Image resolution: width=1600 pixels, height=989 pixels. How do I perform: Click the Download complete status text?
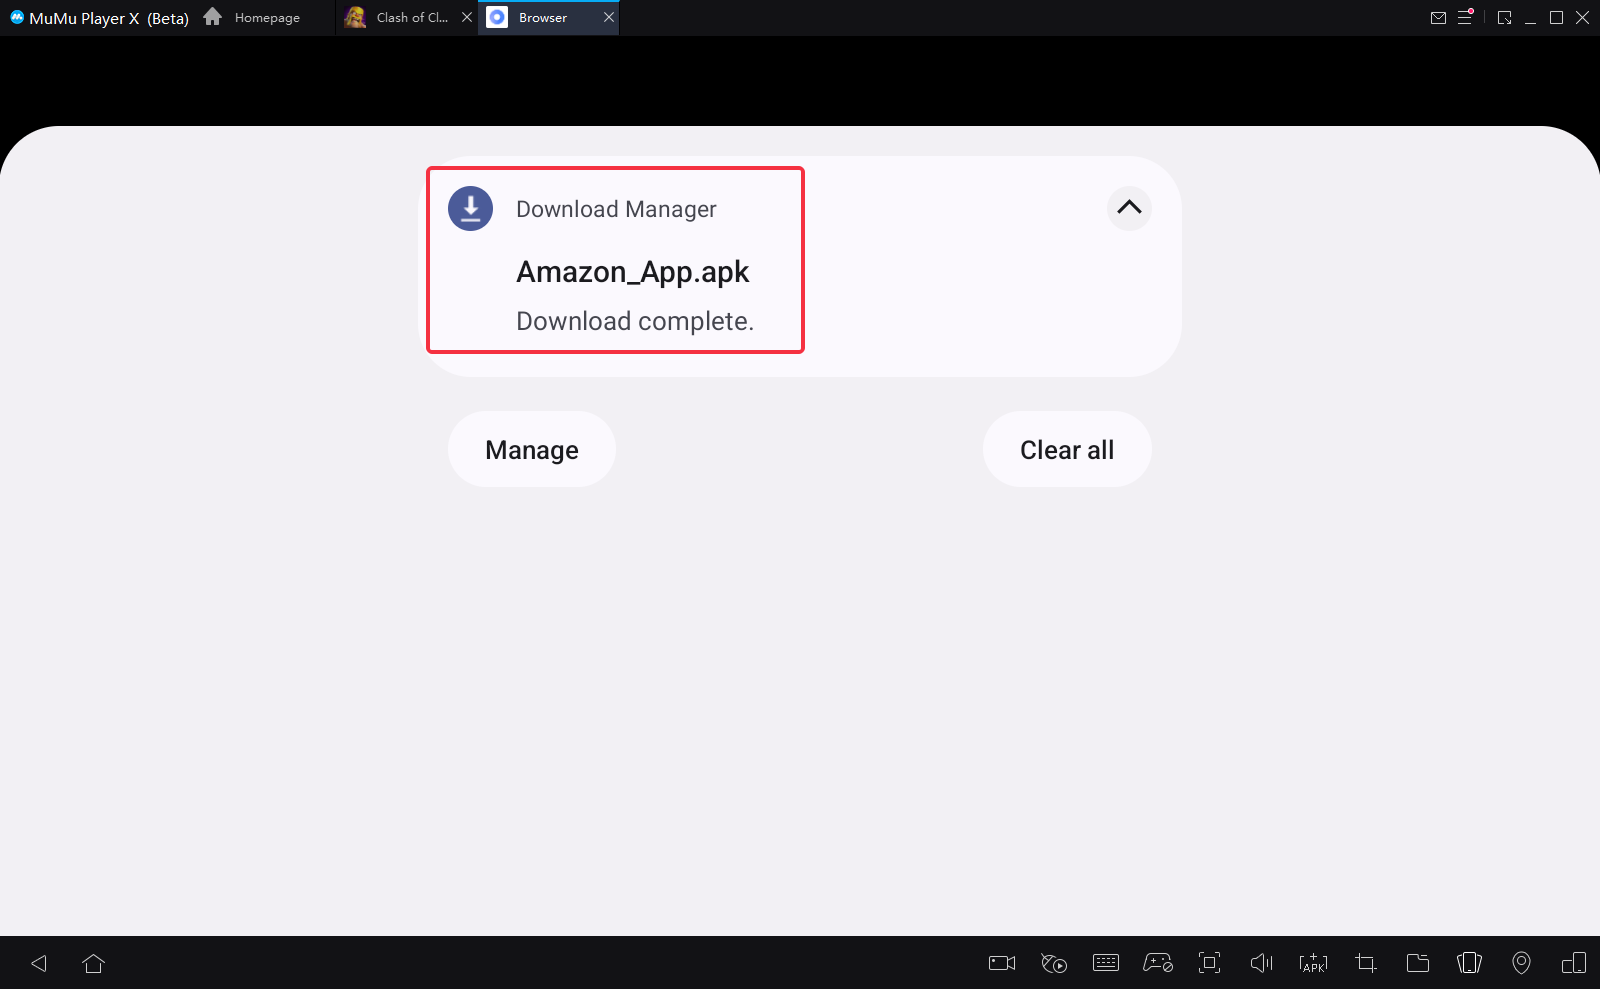pos(635,321)
